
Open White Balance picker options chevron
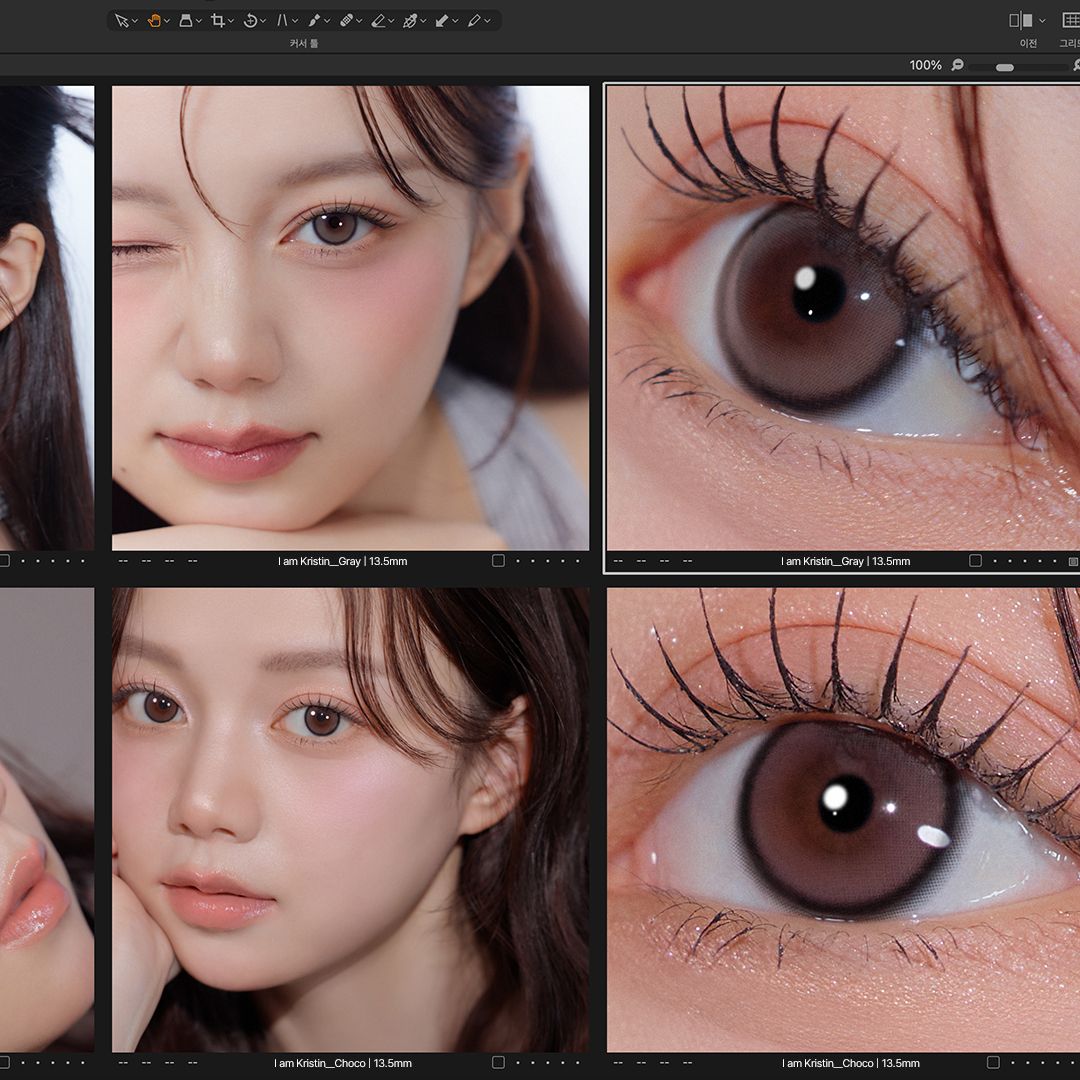(423, 21)
